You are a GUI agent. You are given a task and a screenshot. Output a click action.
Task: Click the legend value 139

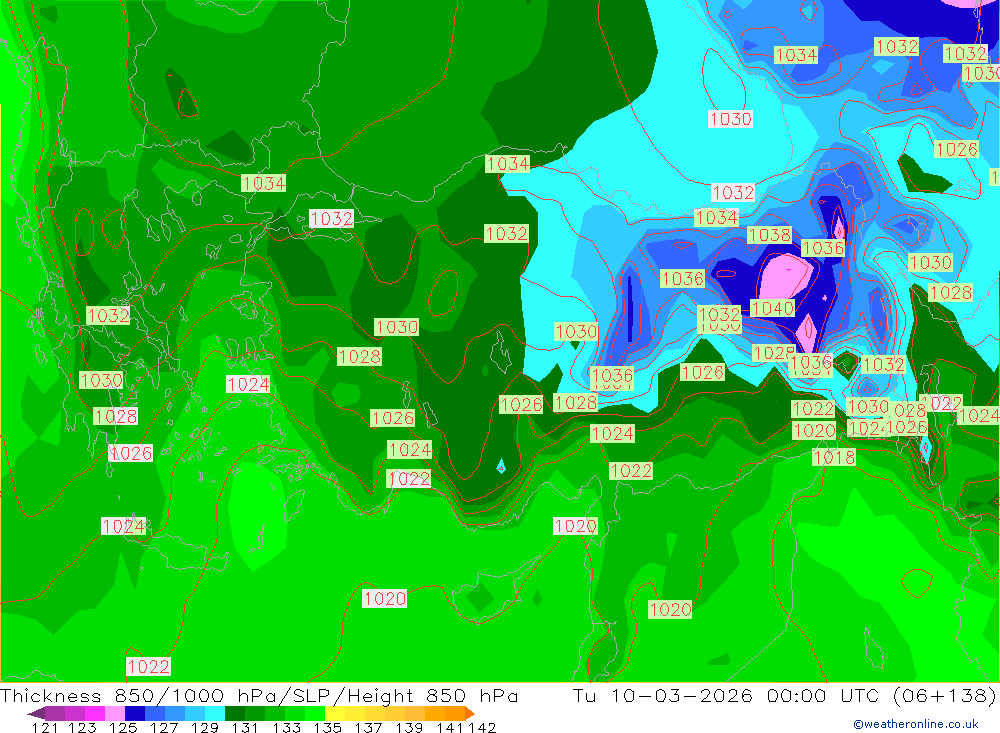pos(409,727)
